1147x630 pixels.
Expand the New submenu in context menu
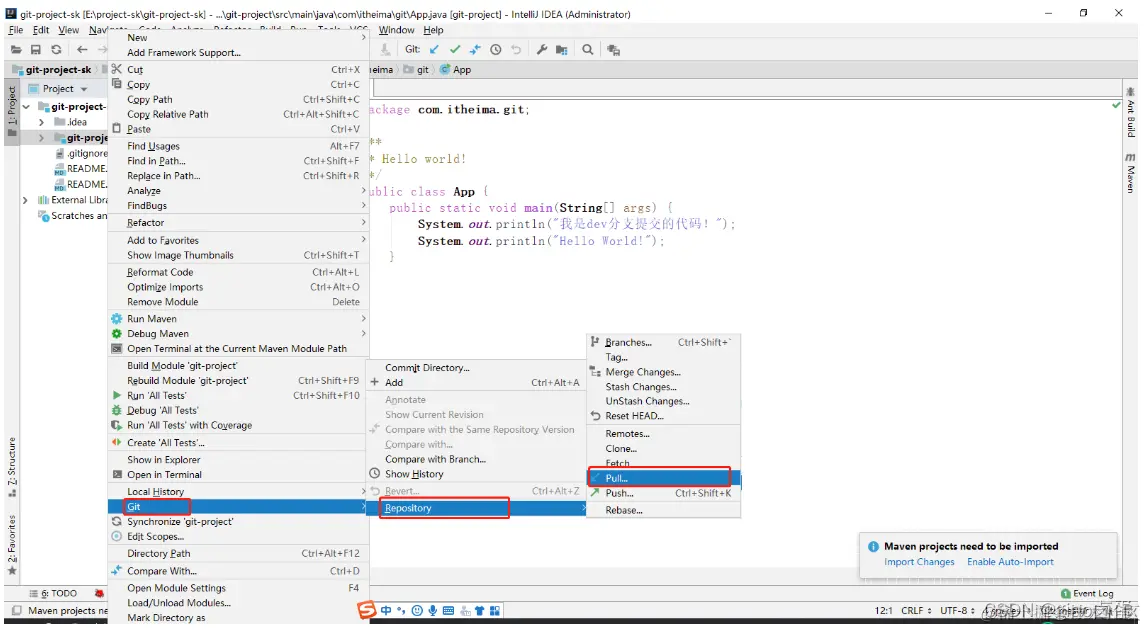pos(238,37)
